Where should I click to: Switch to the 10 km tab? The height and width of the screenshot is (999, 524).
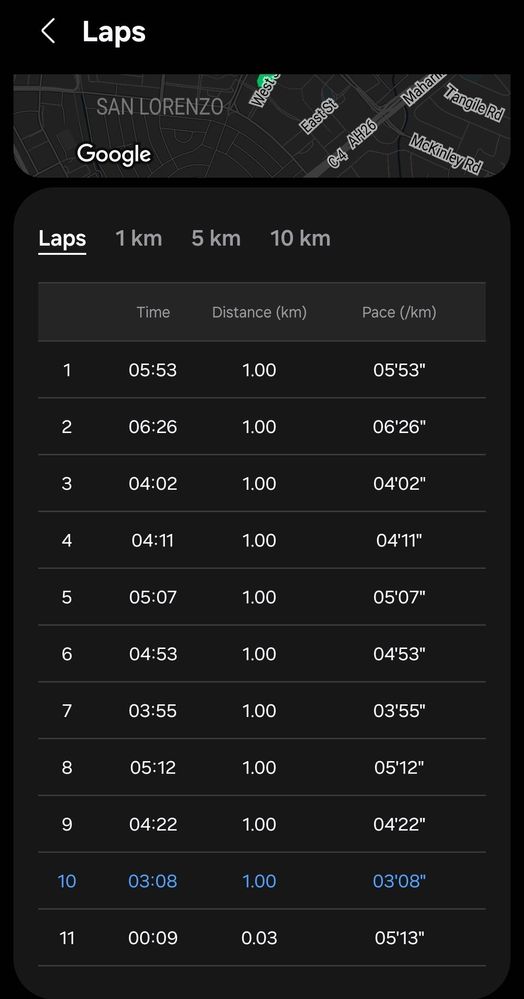pyautogui.click(x=300, y=239)
